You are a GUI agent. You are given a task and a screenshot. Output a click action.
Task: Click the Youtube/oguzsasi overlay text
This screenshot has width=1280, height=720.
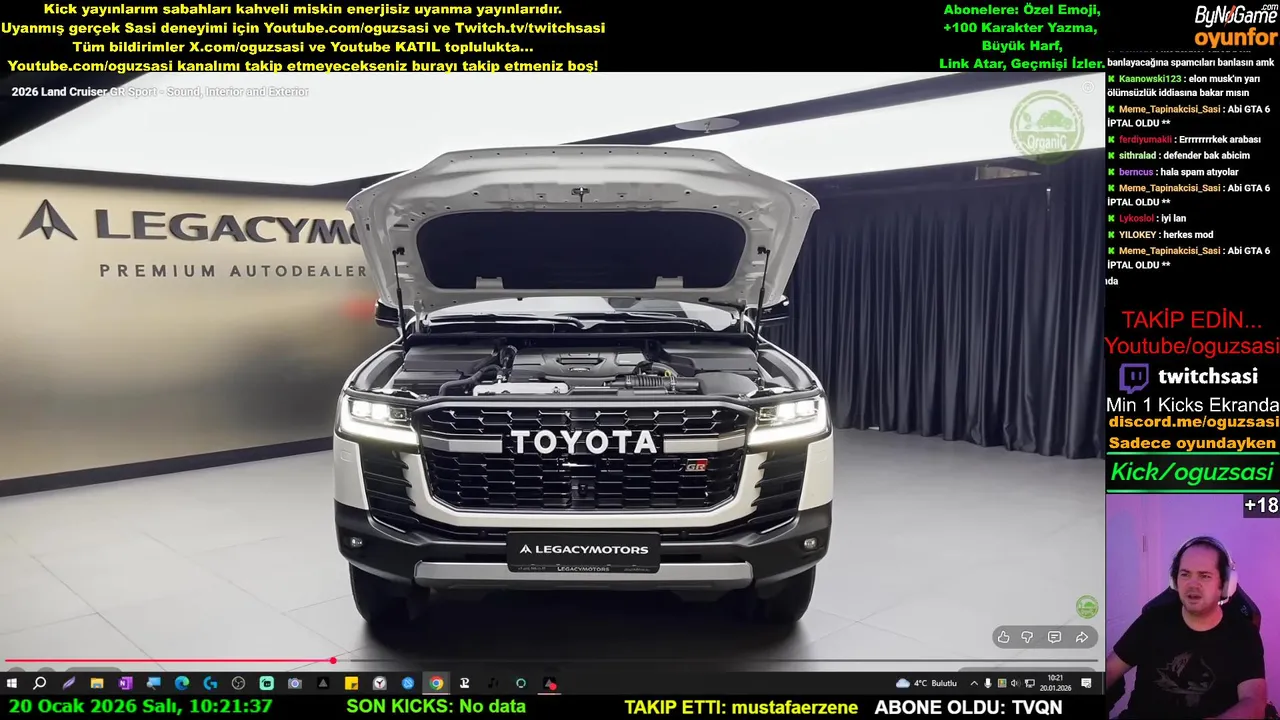[x=1192, y=346]
